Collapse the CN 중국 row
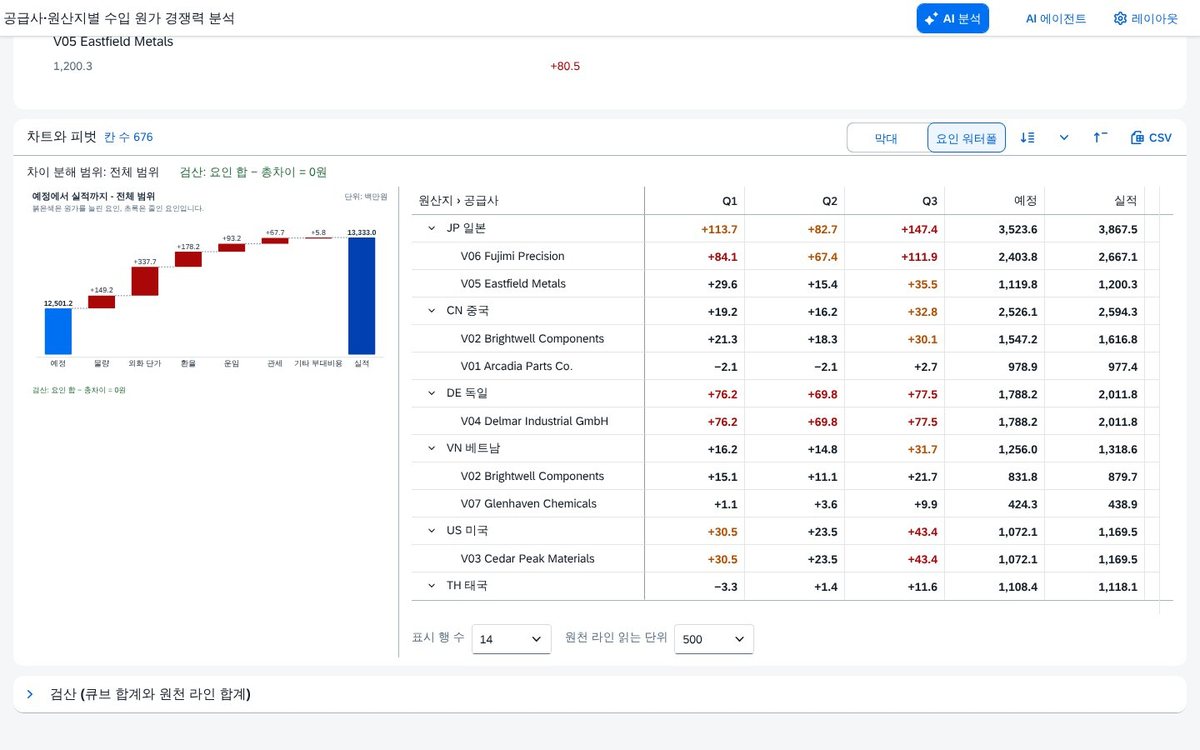Viewport: 1200px width, 750px height. 432,311
